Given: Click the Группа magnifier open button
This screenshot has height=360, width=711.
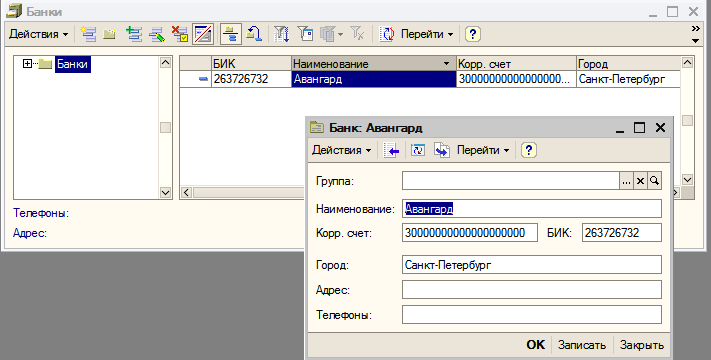Looking at the screenshot, I should point(654,181).
